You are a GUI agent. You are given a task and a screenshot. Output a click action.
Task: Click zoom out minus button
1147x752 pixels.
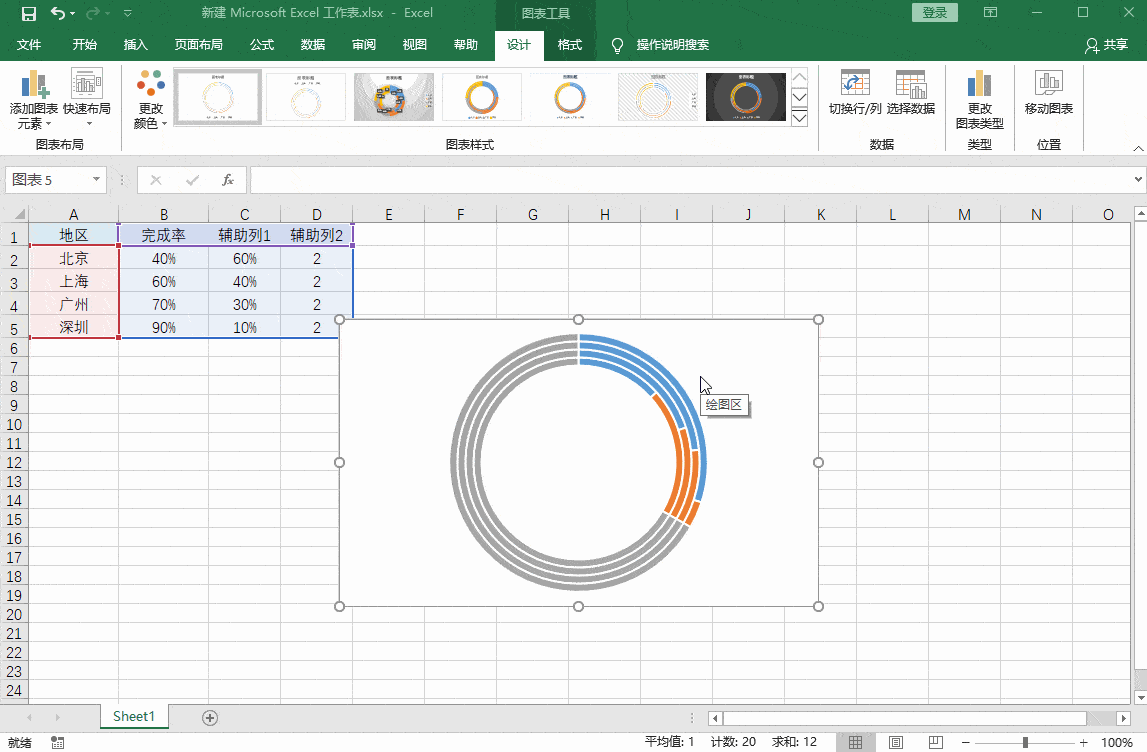[x=966, y=742]
